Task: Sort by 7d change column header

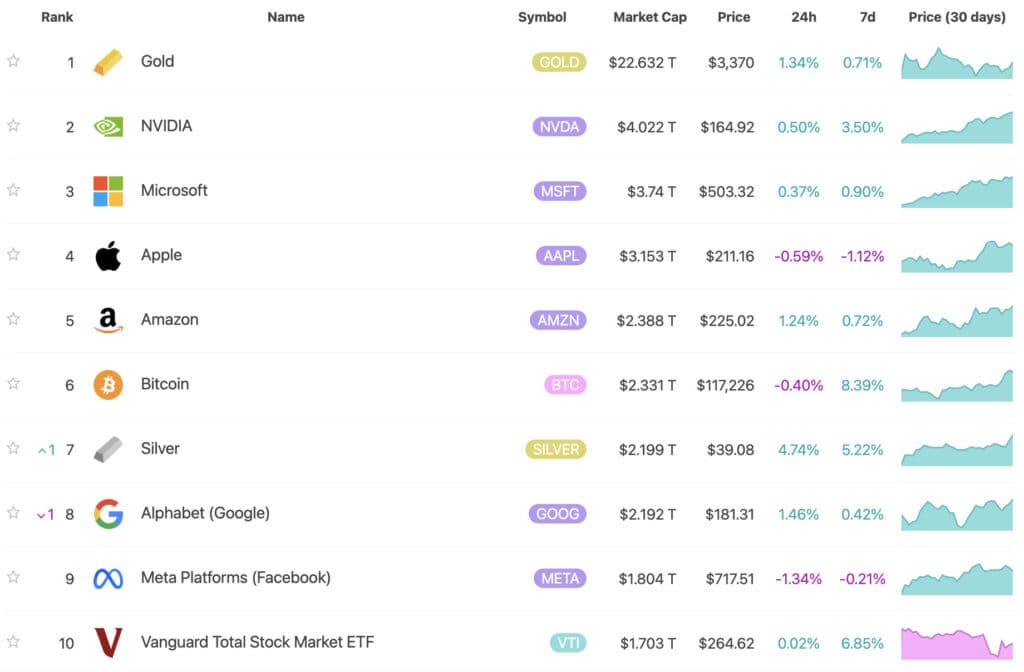Action: pos(867,17)
